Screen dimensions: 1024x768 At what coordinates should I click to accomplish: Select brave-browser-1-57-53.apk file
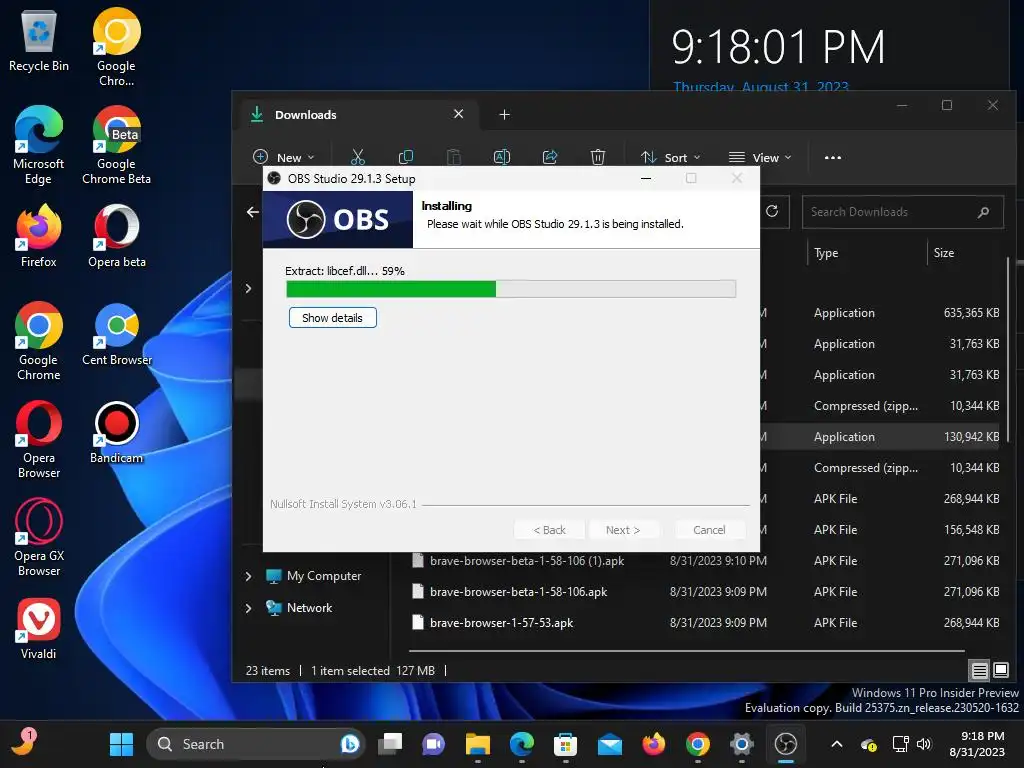coord(502,622)
